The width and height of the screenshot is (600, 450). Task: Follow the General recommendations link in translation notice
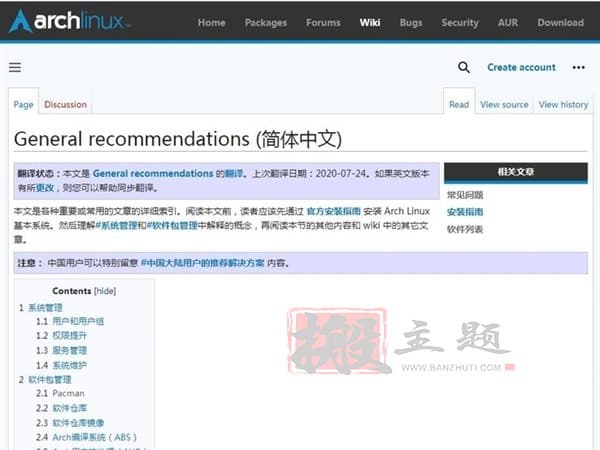coord(153,173)
